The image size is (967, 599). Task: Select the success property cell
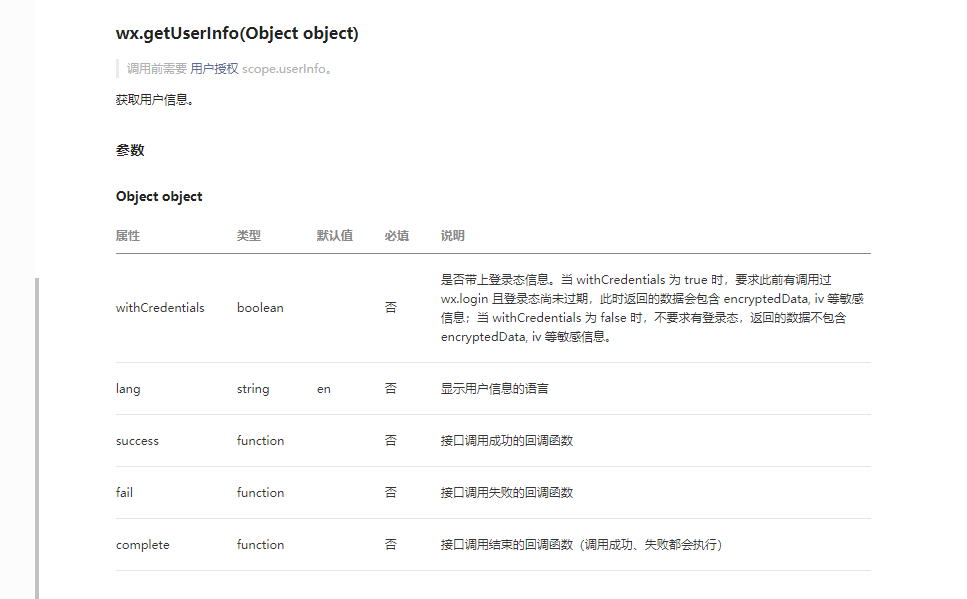(x=137, y=441)
